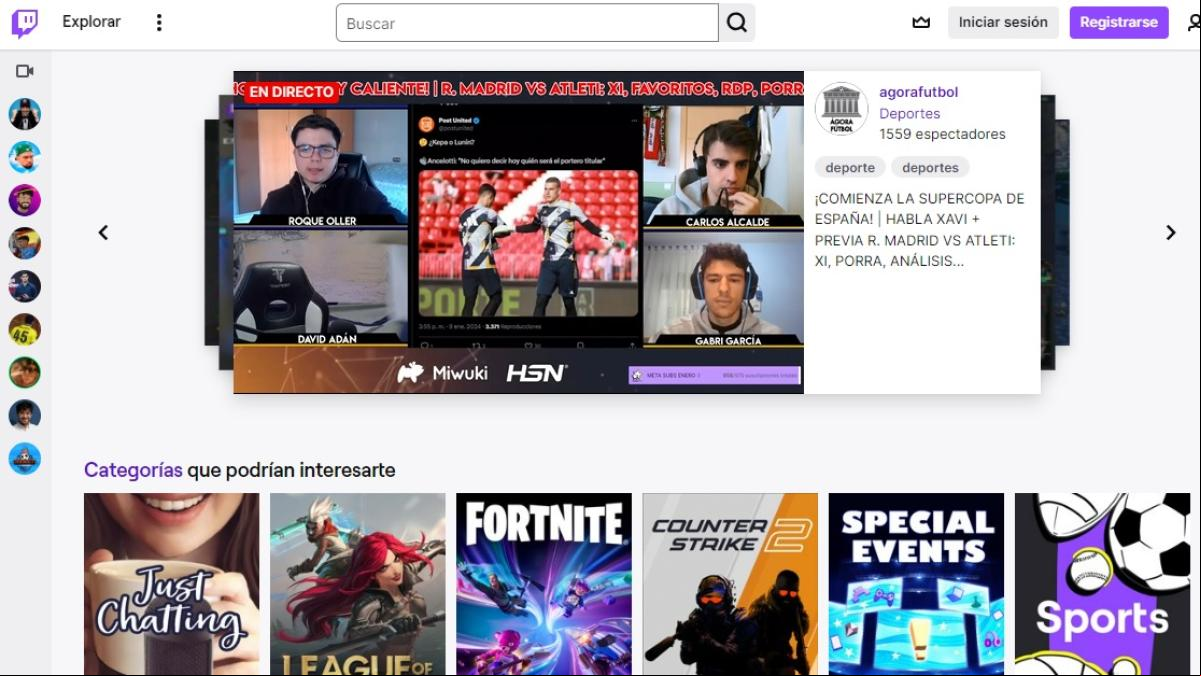This screenshot has height=676, width=1201.
Task: Open the first recommended channel avatar
Action: click(25, 114)
